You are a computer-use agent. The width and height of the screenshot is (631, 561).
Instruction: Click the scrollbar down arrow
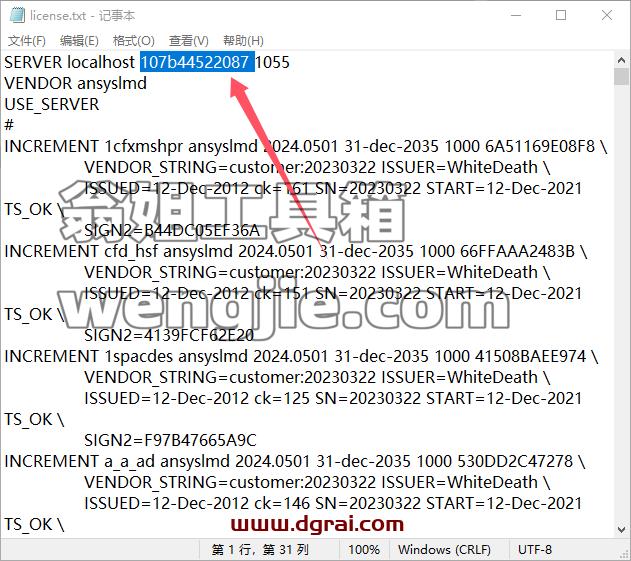coord(621,529)
